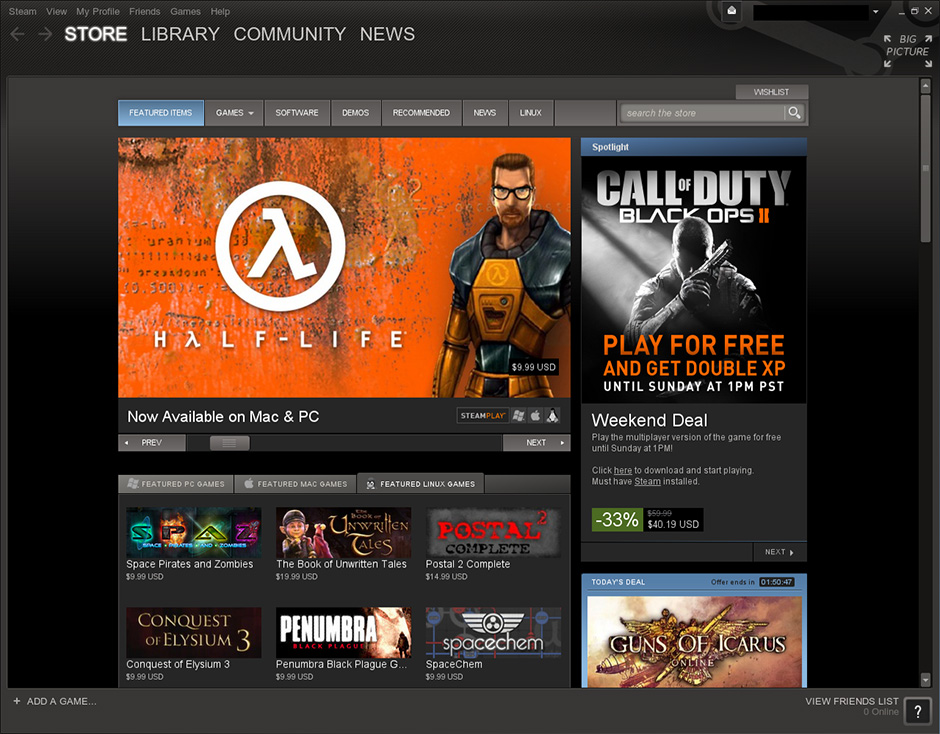The width and height of the screenshot is (940, 734).
Task: Open the News tab in store nav
Action: point(485,113)
